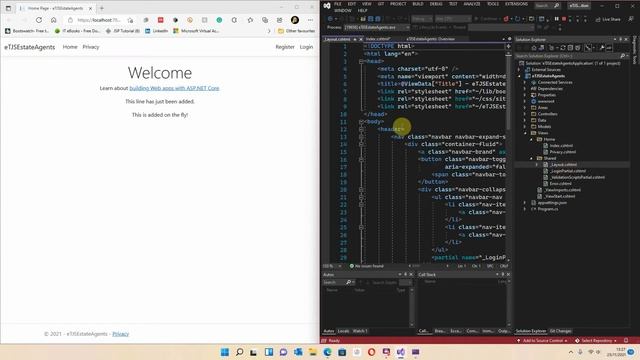Switch to the Locals tab
This screenshot has width=640, height=360.
click(x=343, y=331)
